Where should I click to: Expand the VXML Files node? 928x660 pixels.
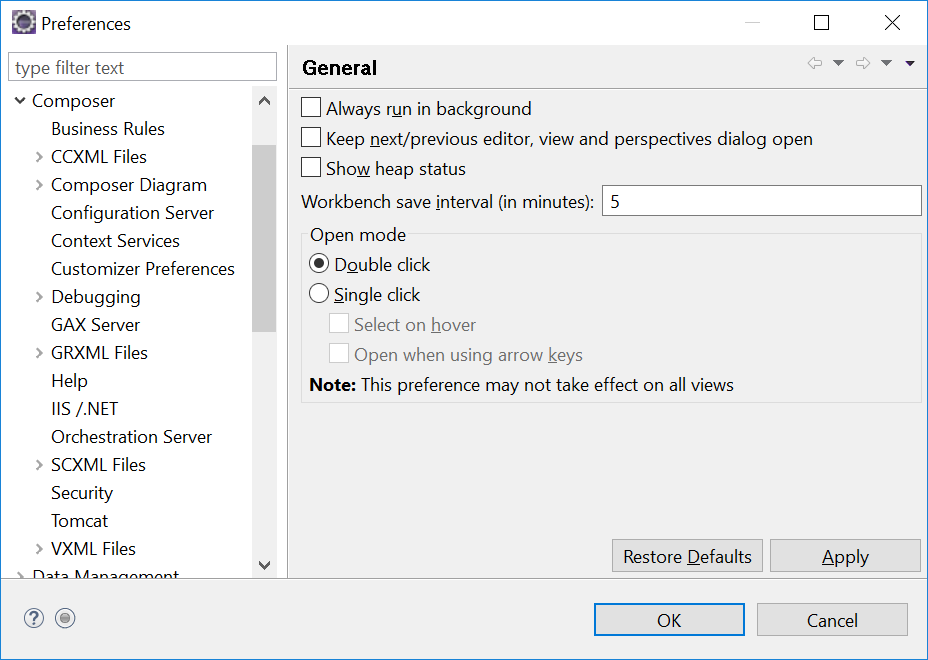click(x=39, y=549)
